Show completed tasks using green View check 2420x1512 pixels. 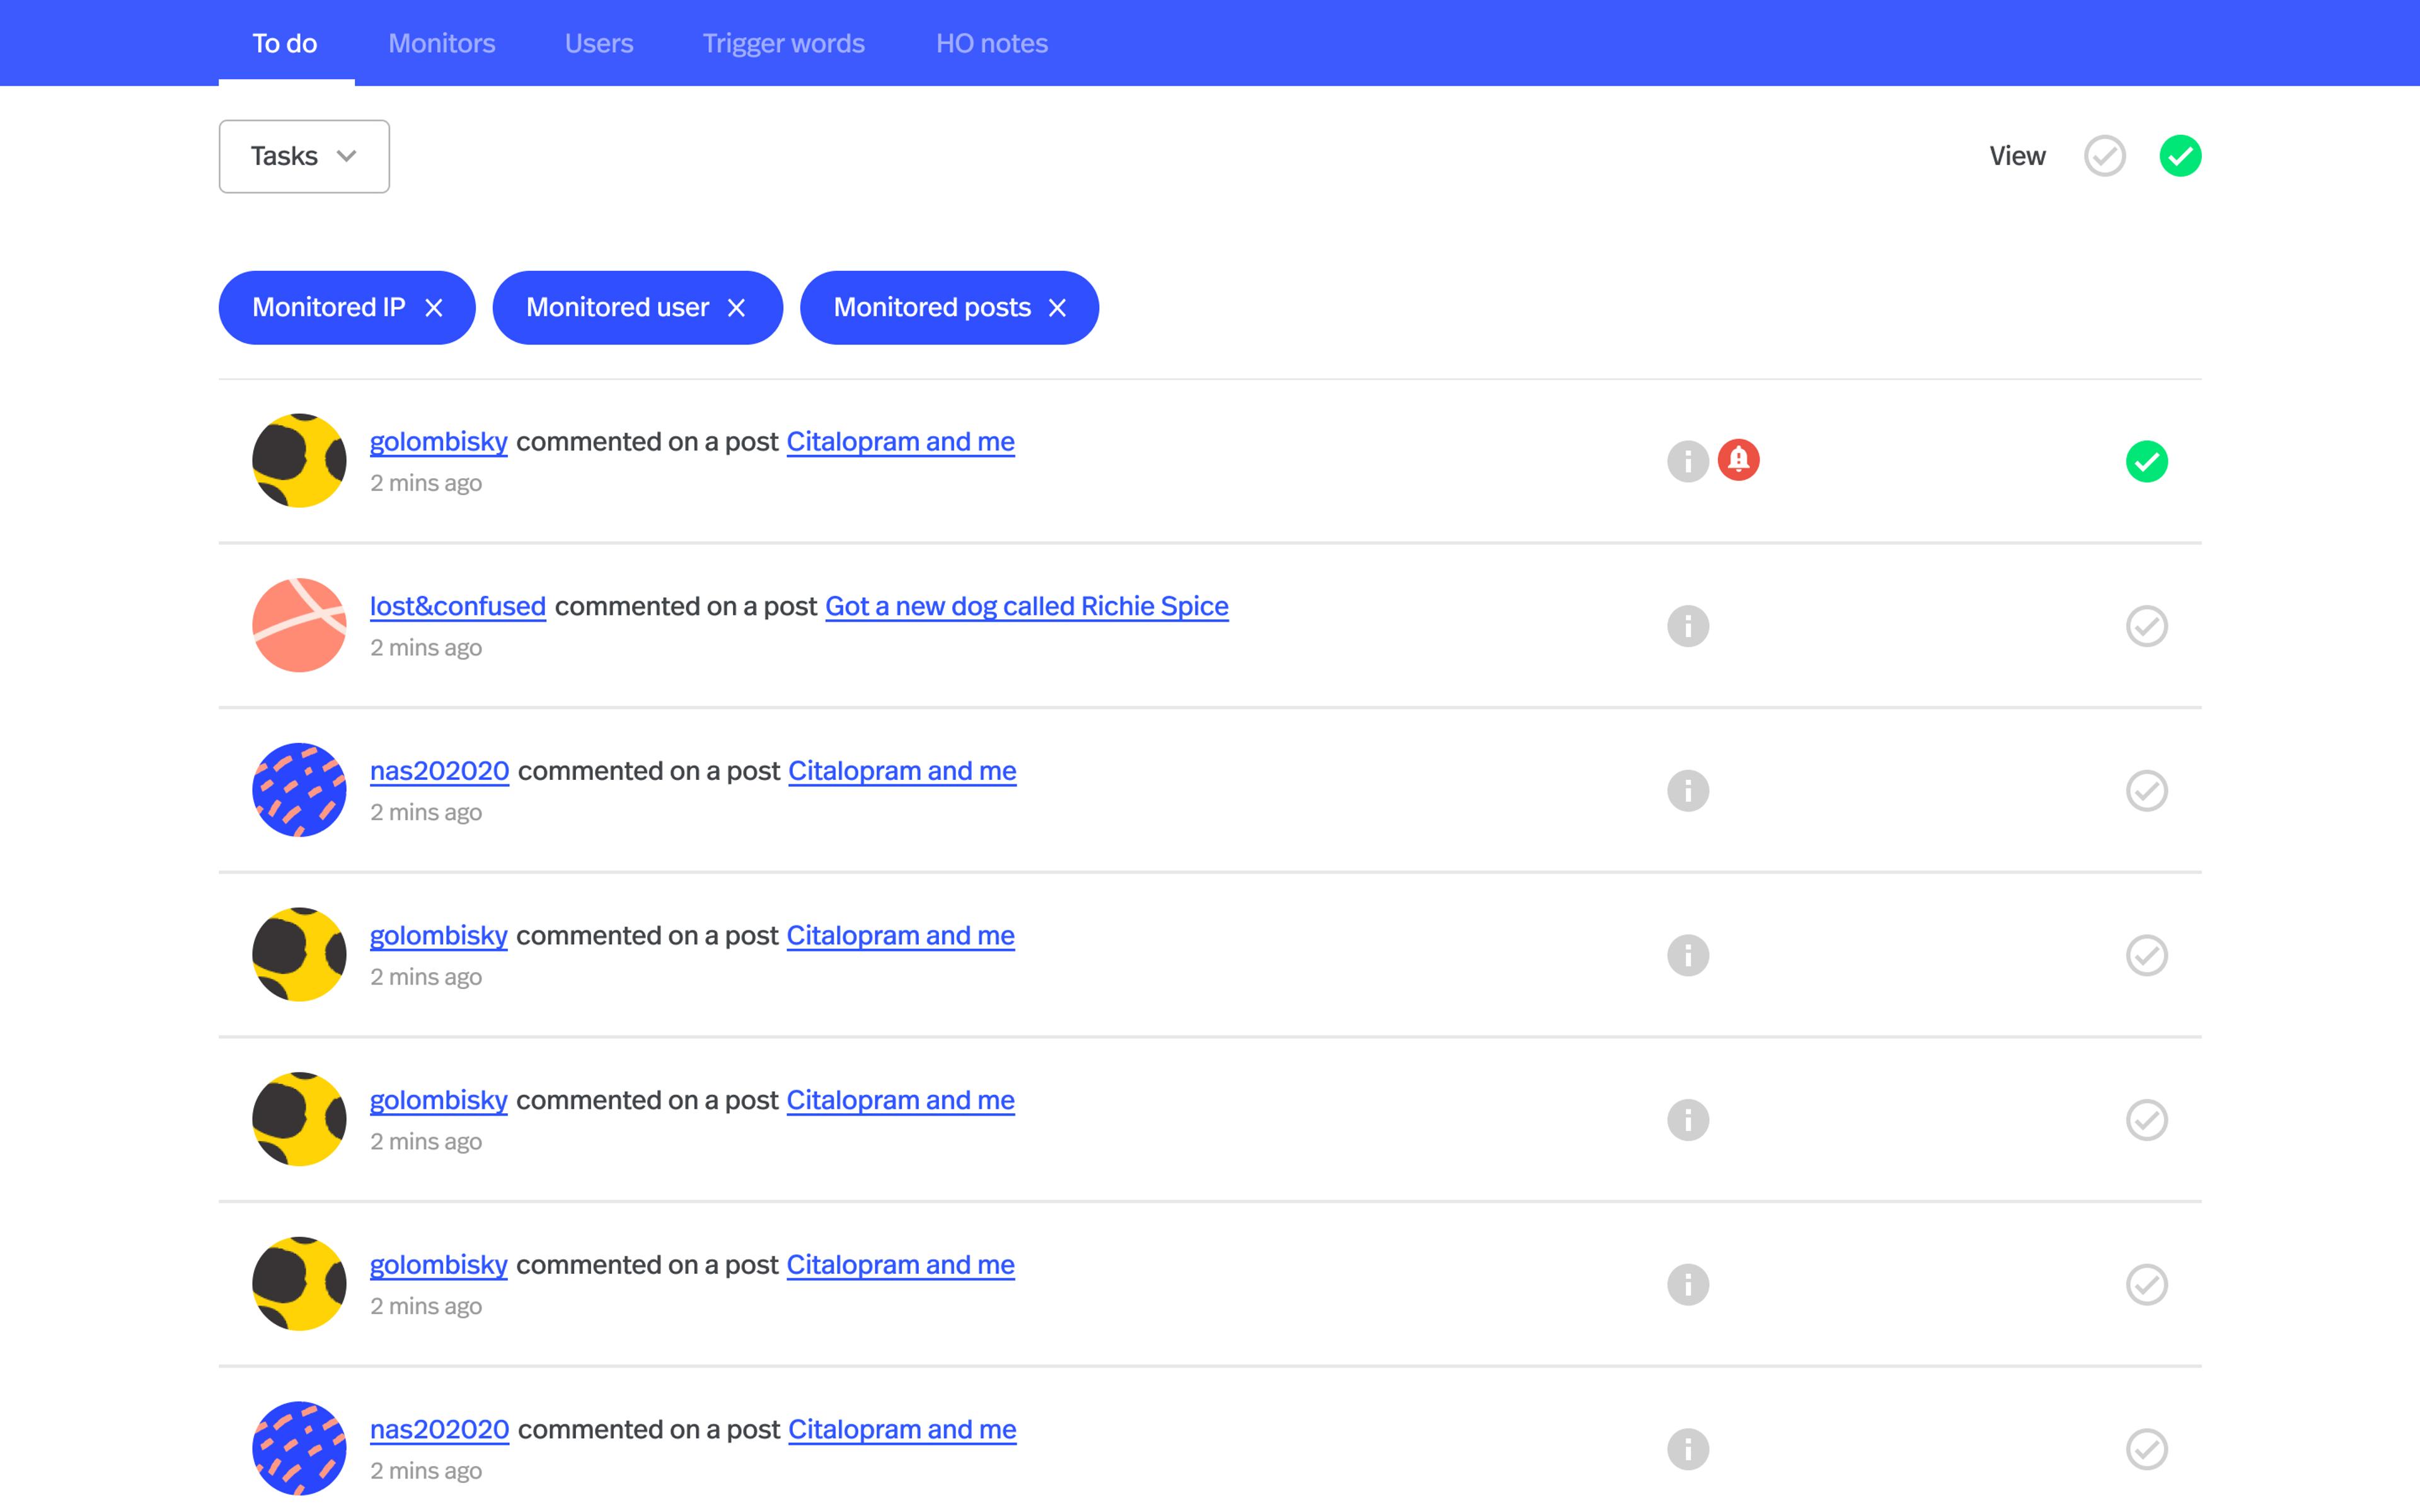coord(2180,156)
